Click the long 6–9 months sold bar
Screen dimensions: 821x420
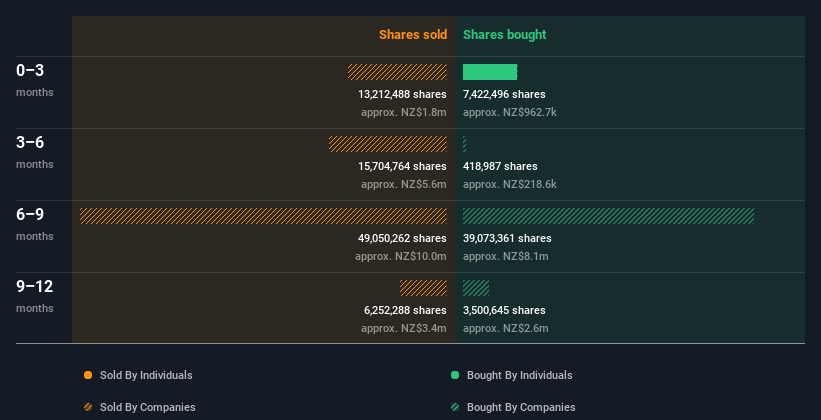tap(263, 216)
